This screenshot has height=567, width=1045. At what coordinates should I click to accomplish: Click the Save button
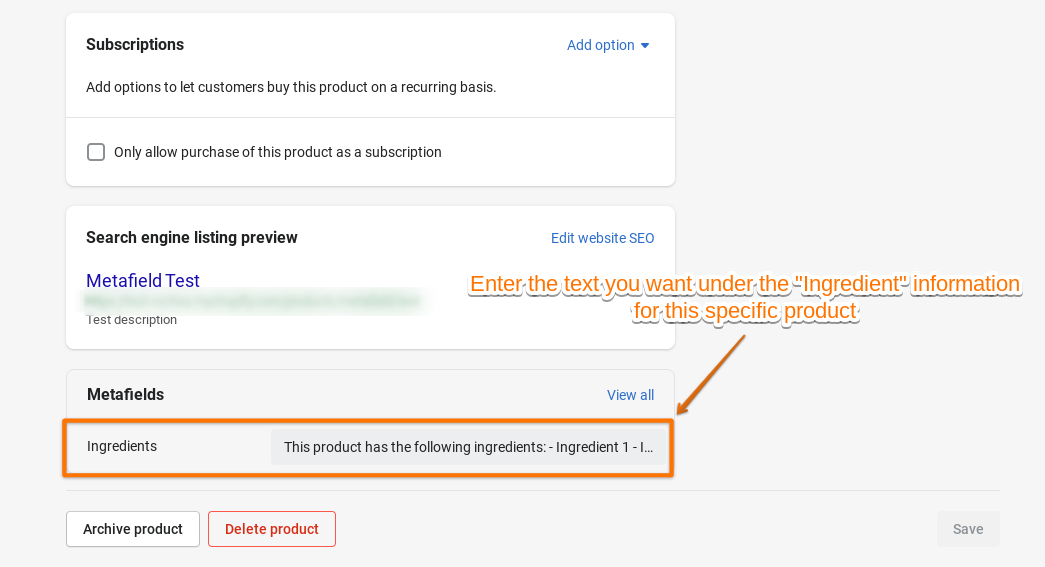tap(967, 529)
